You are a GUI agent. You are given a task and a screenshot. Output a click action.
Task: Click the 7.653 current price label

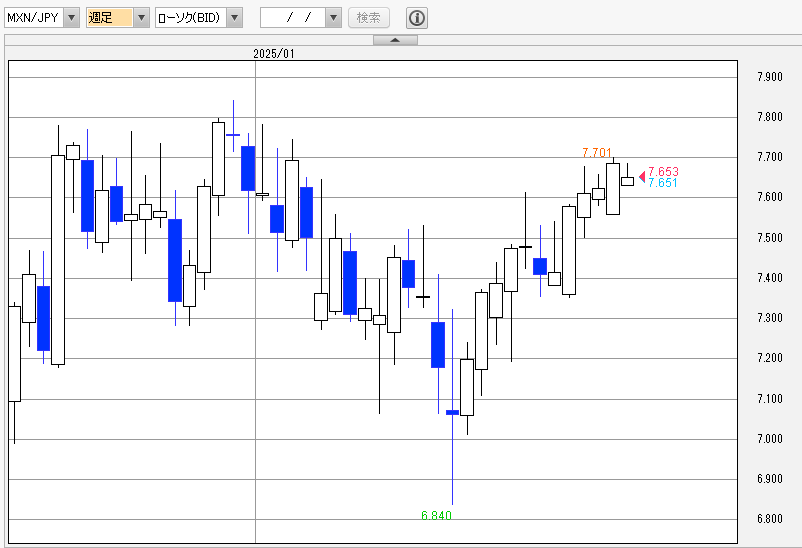[x=663, y=171]
